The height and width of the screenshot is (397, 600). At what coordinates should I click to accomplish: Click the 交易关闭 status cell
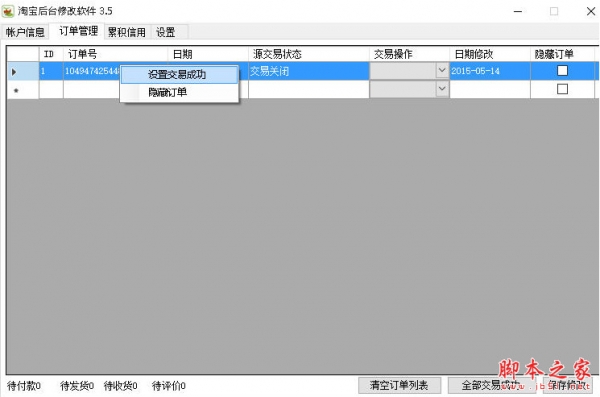click(x=308, y=71)
